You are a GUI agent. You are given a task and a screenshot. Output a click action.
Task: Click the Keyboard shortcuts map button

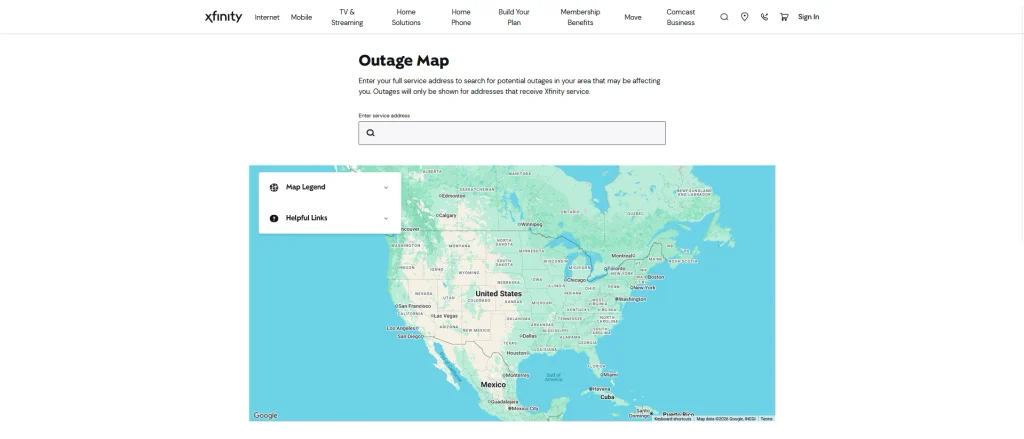[673, 419]
